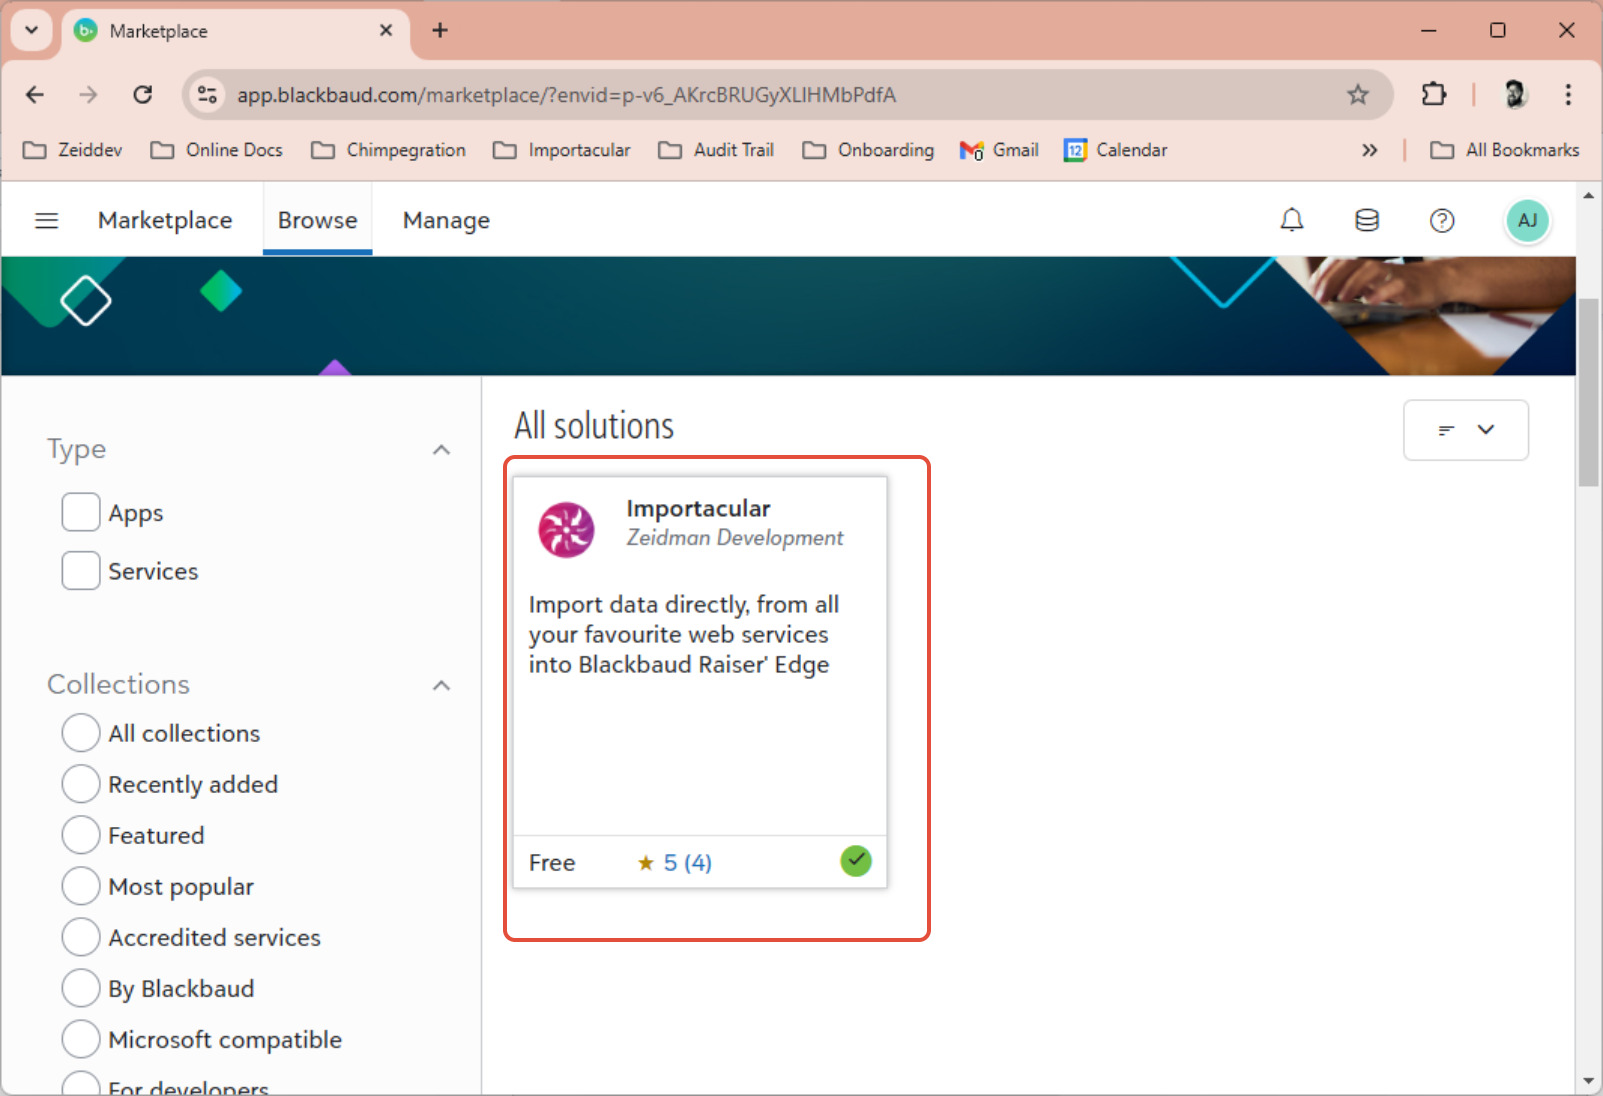Click the All solutions heading
1603x1096 pixels.
tap(594, 426)
